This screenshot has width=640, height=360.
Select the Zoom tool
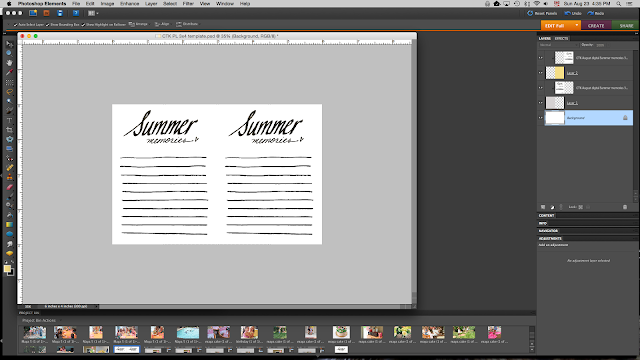(x=9, y=53)
